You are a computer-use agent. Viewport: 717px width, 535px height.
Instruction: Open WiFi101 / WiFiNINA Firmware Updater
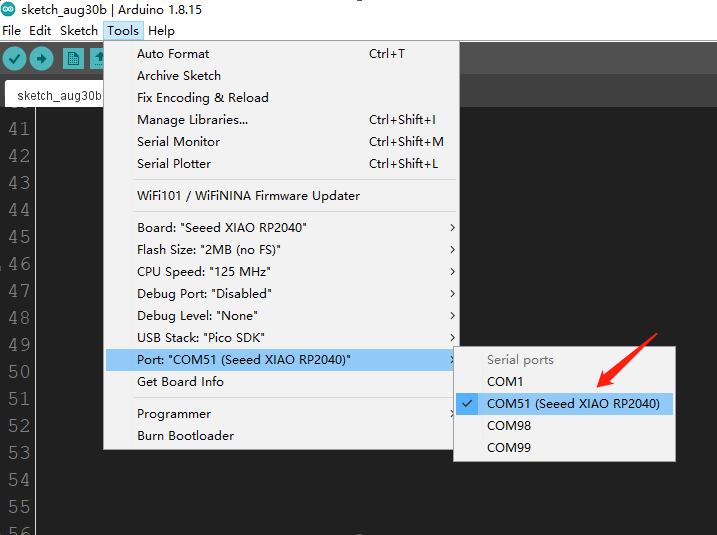(x=281, y=195)
